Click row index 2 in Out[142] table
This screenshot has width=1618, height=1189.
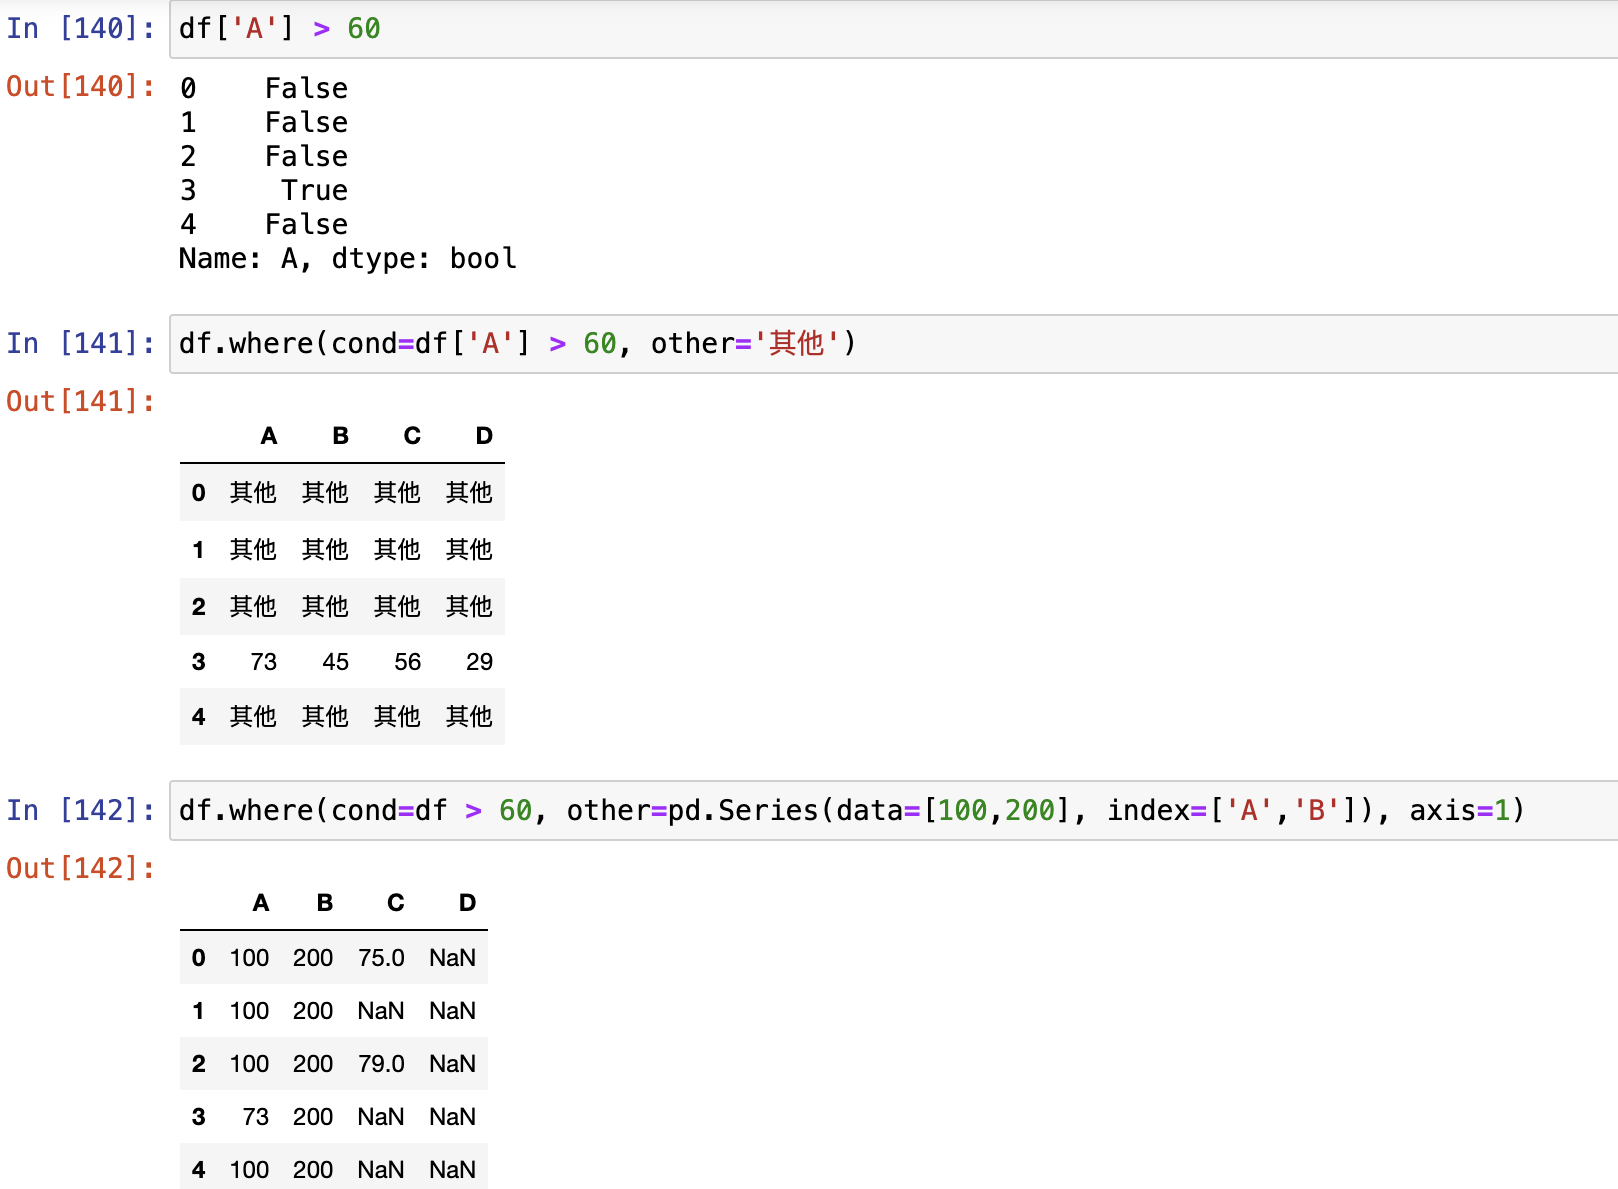[198, 1064]
